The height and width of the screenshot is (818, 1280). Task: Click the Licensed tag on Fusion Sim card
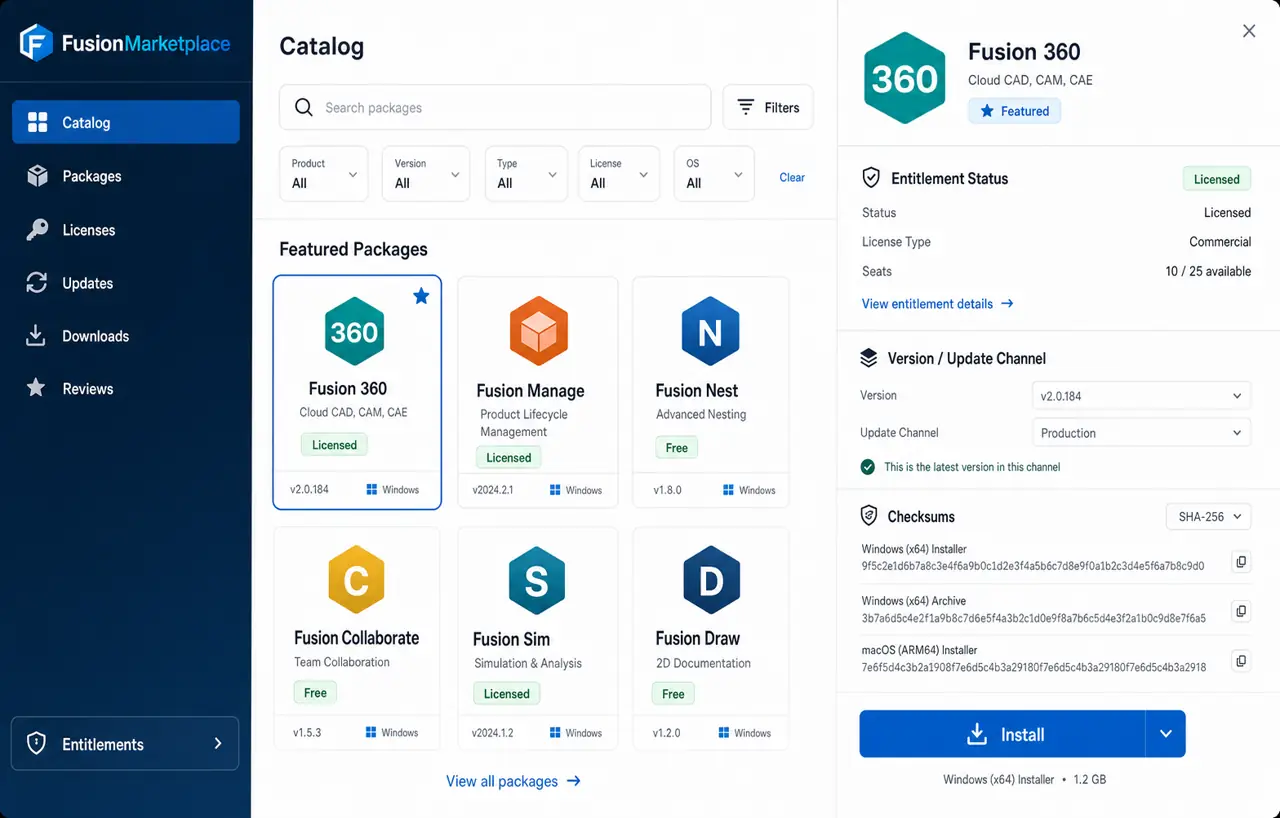pos(507,694)
